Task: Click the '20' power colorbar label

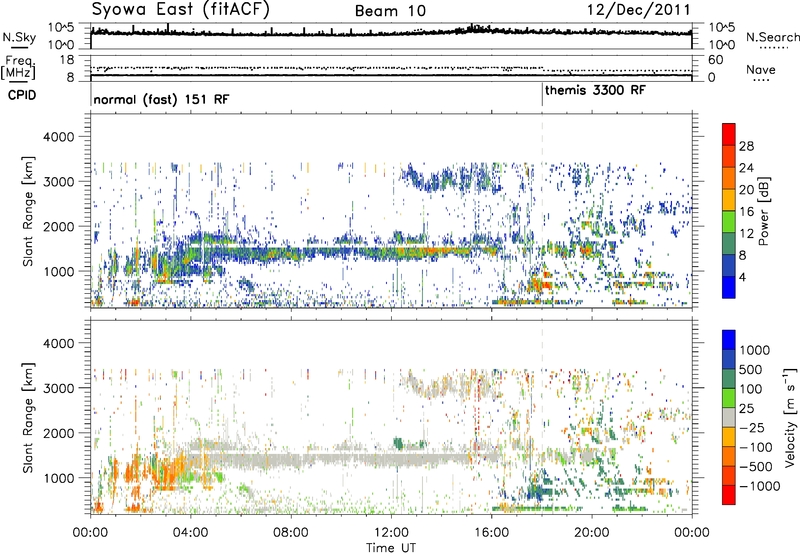Action: pyautogui.click(x=746, y=190)
